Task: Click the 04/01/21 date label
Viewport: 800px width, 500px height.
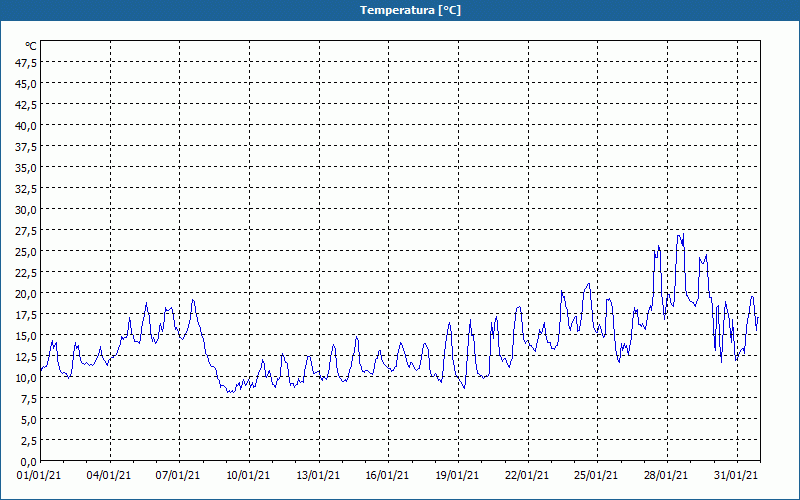Action: click(x=109, y=475)
